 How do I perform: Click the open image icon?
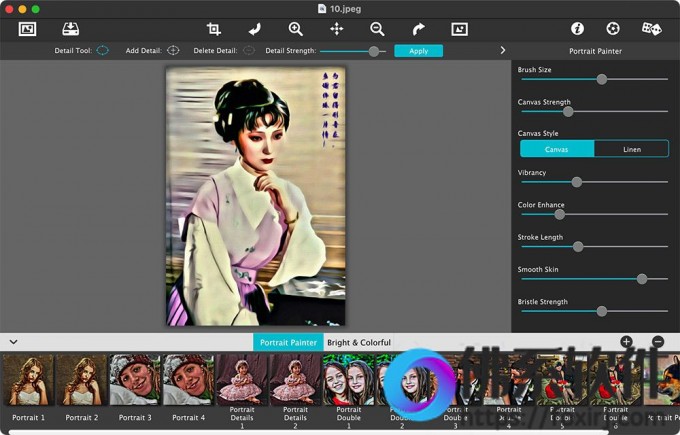(27, 29)
